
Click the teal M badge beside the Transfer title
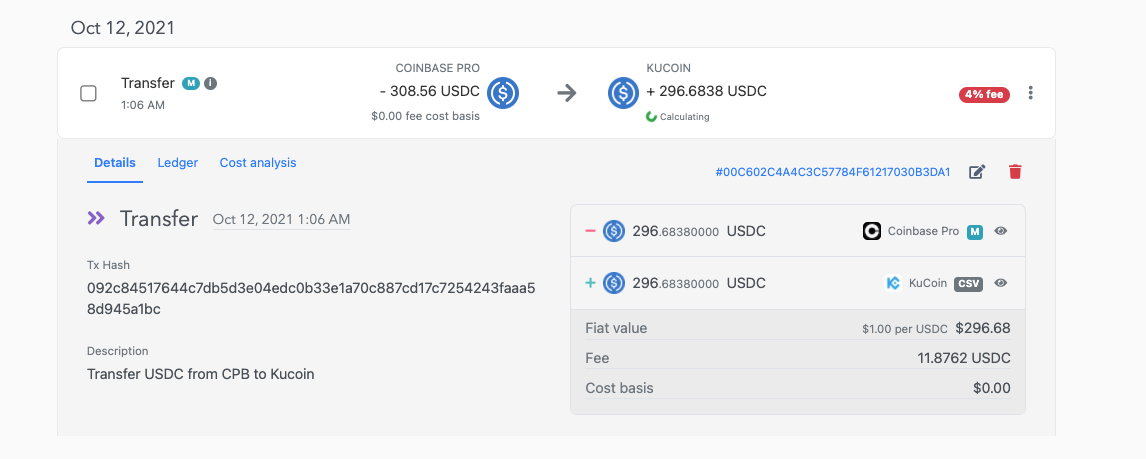(191, 83)
